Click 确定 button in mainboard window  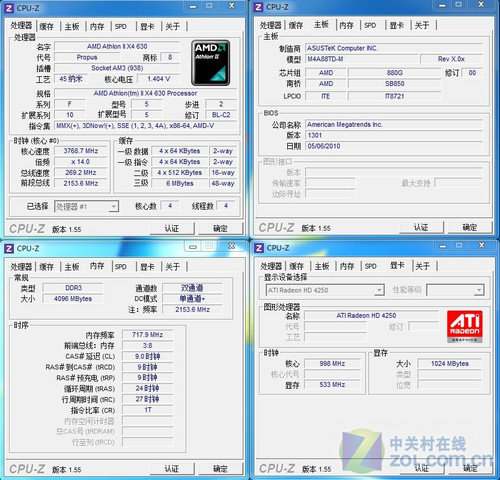tap(470, 227)
